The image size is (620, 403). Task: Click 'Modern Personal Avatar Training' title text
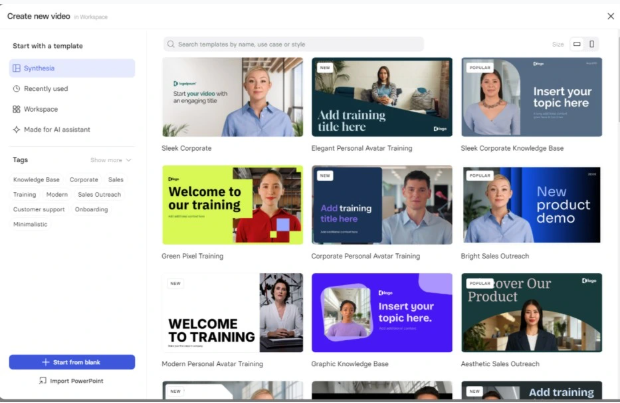coord(212,364)
